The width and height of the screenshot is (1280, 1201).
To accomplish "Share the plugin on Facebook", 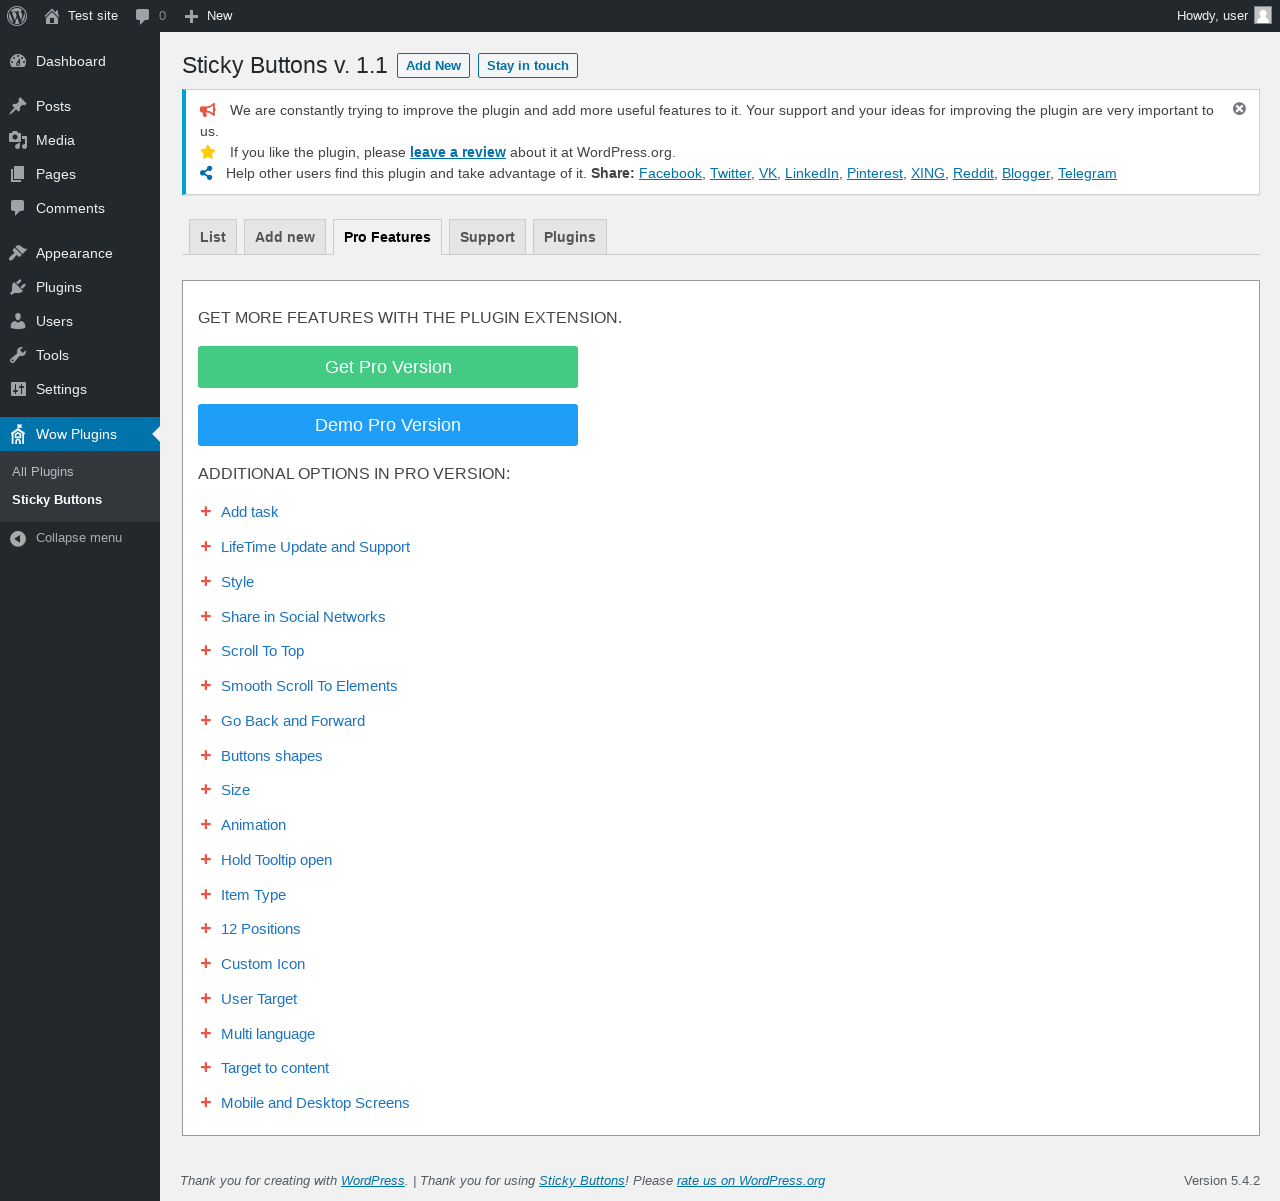I will click(670, 173).
